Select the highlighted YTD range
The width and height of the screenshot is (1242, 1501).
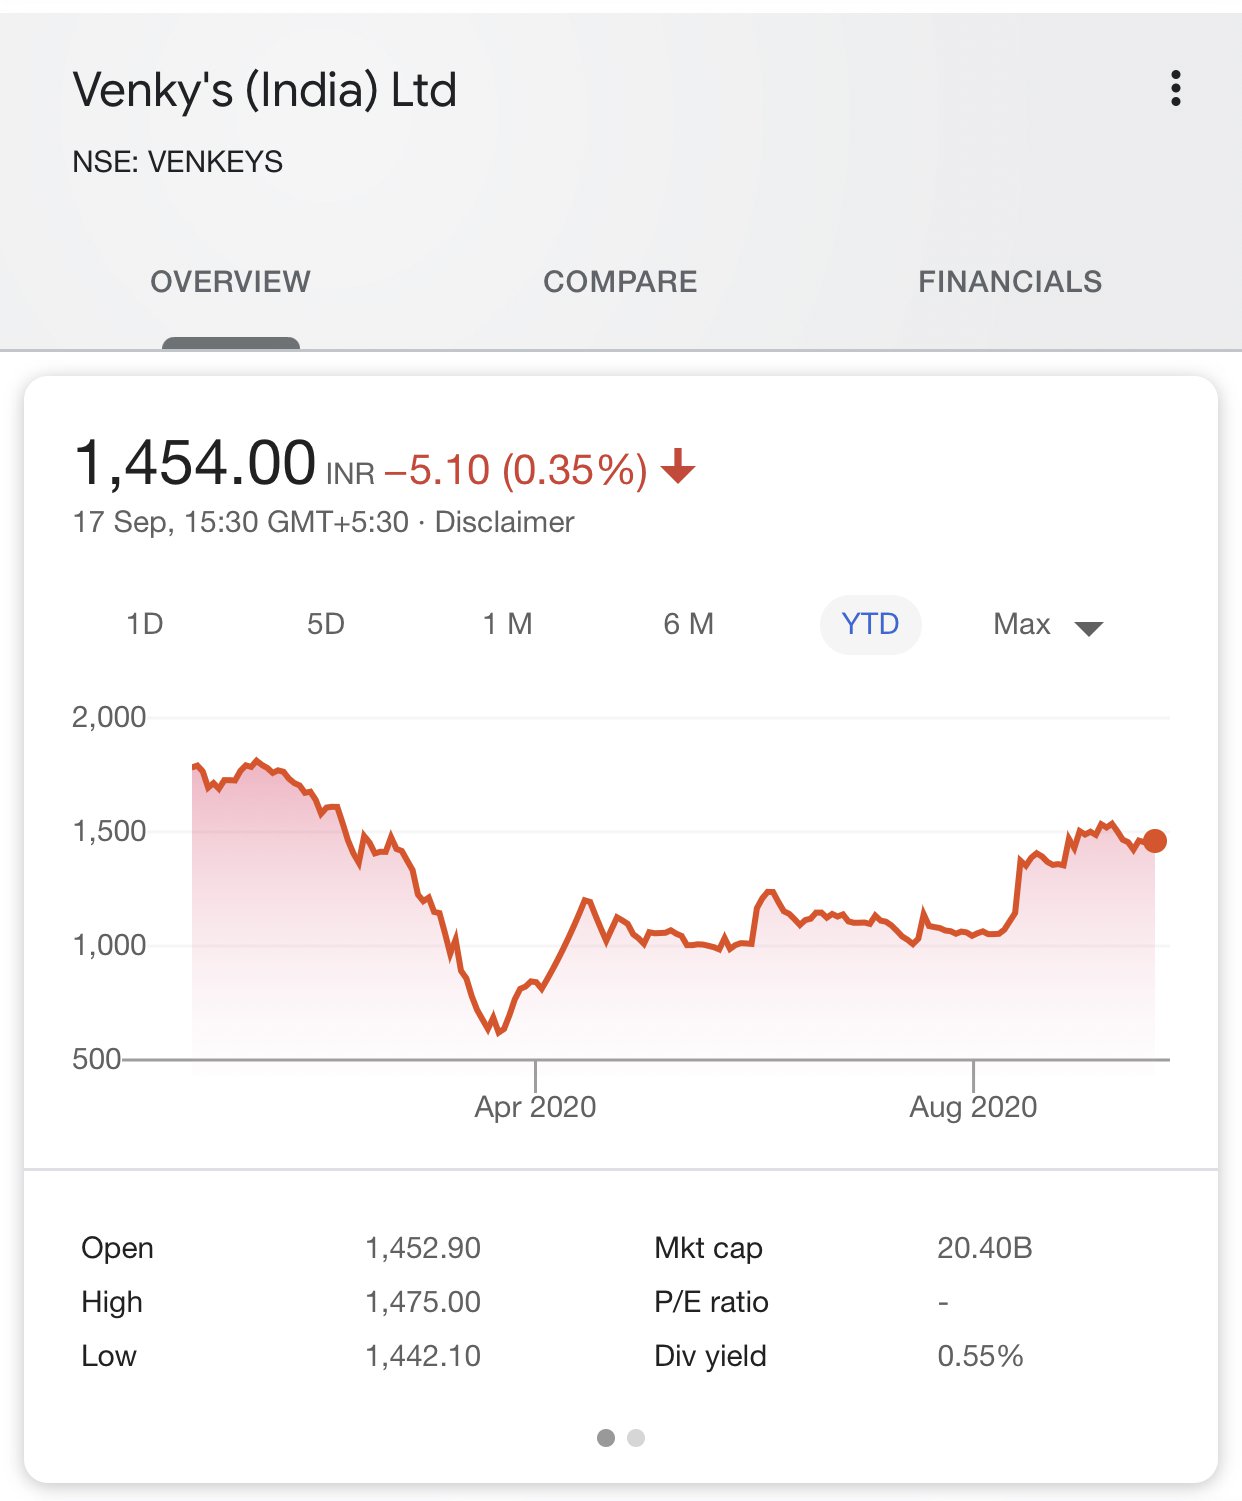coord(870,624)
